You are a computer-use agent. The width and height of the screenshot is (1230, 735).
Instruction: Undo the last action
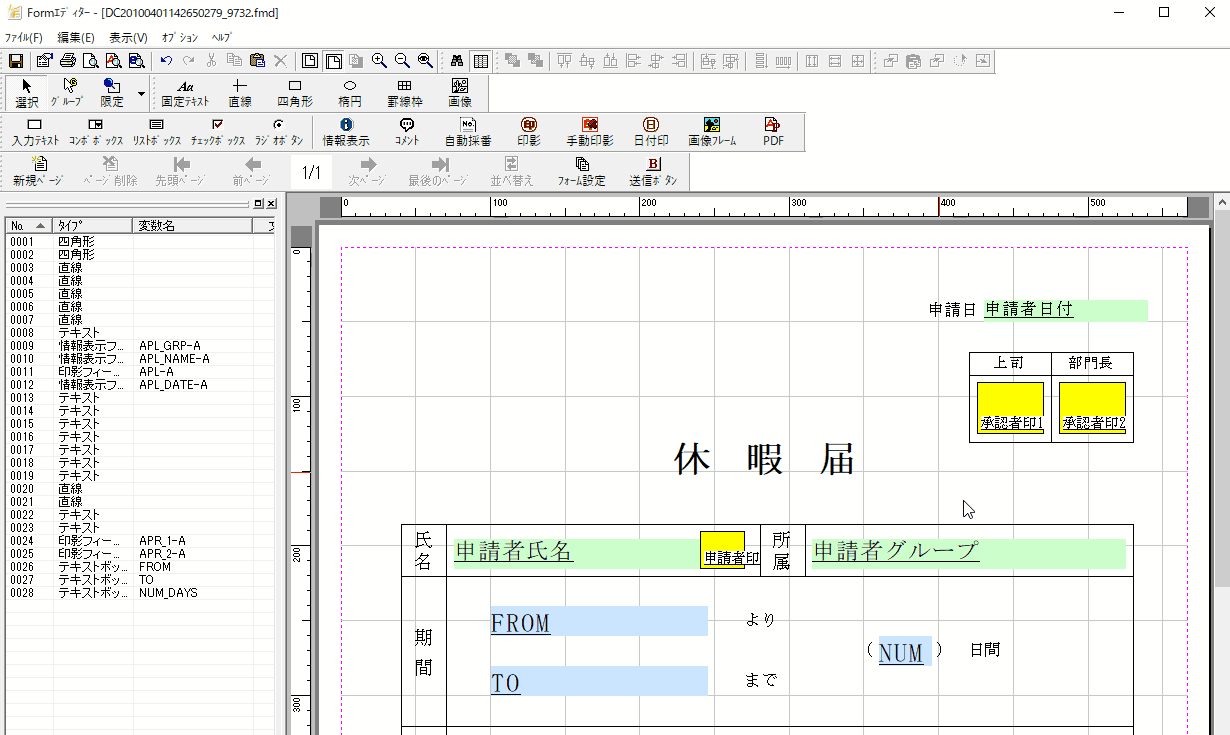coord(166,61)
